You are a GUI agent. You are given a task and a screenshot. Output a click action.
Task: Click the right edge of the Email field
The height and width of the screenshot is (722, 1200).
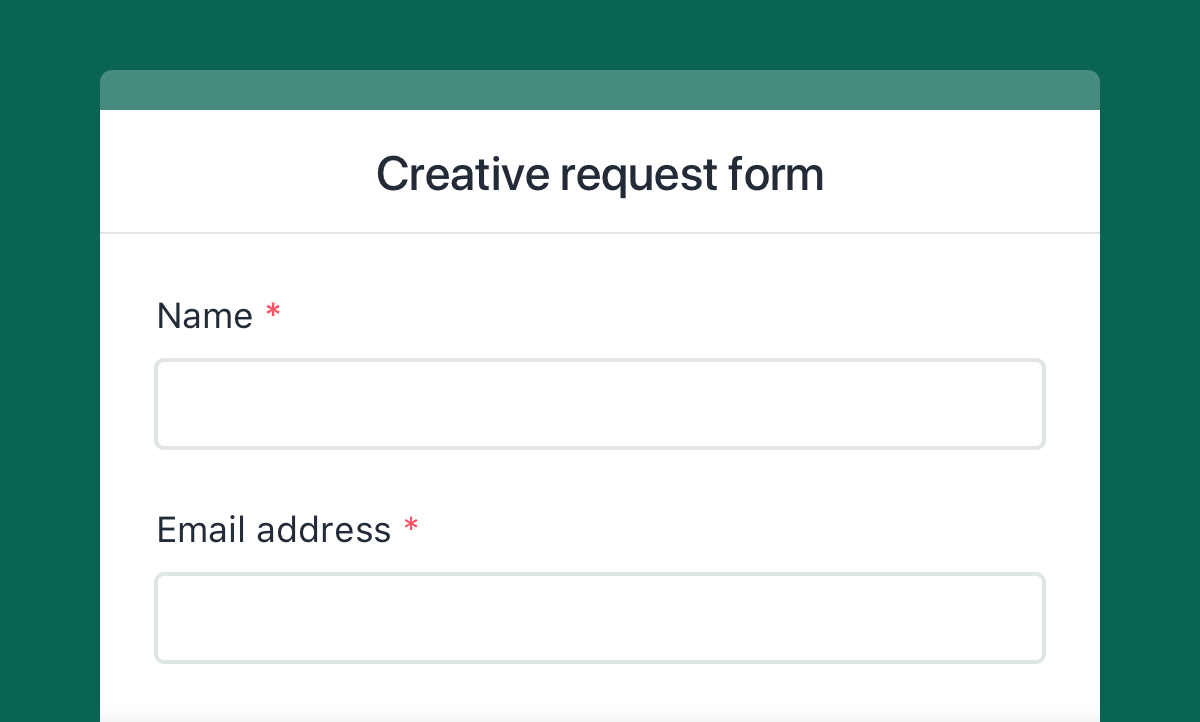pyautogui.click(x=1043, y=617)
